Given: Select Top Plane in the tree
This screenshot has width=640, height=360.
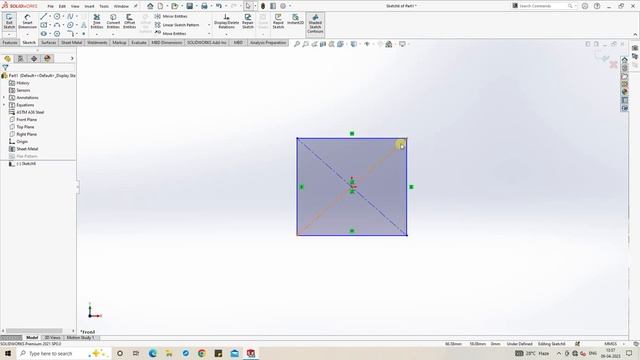Looking at the screenshot, I should point(22,127).
